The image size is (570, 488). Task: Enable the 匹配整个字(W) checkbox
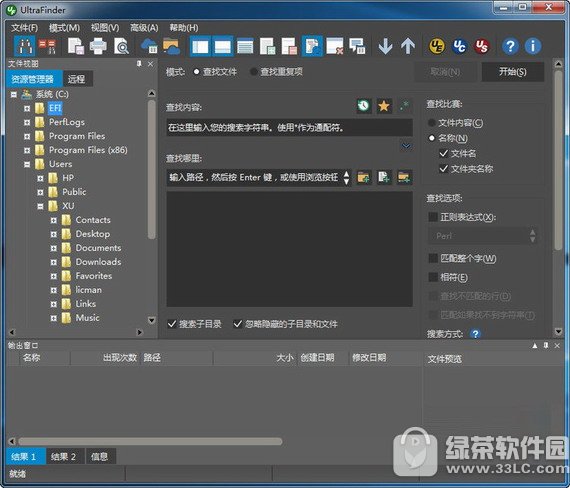pyautogui.click(x=433, y=258)
